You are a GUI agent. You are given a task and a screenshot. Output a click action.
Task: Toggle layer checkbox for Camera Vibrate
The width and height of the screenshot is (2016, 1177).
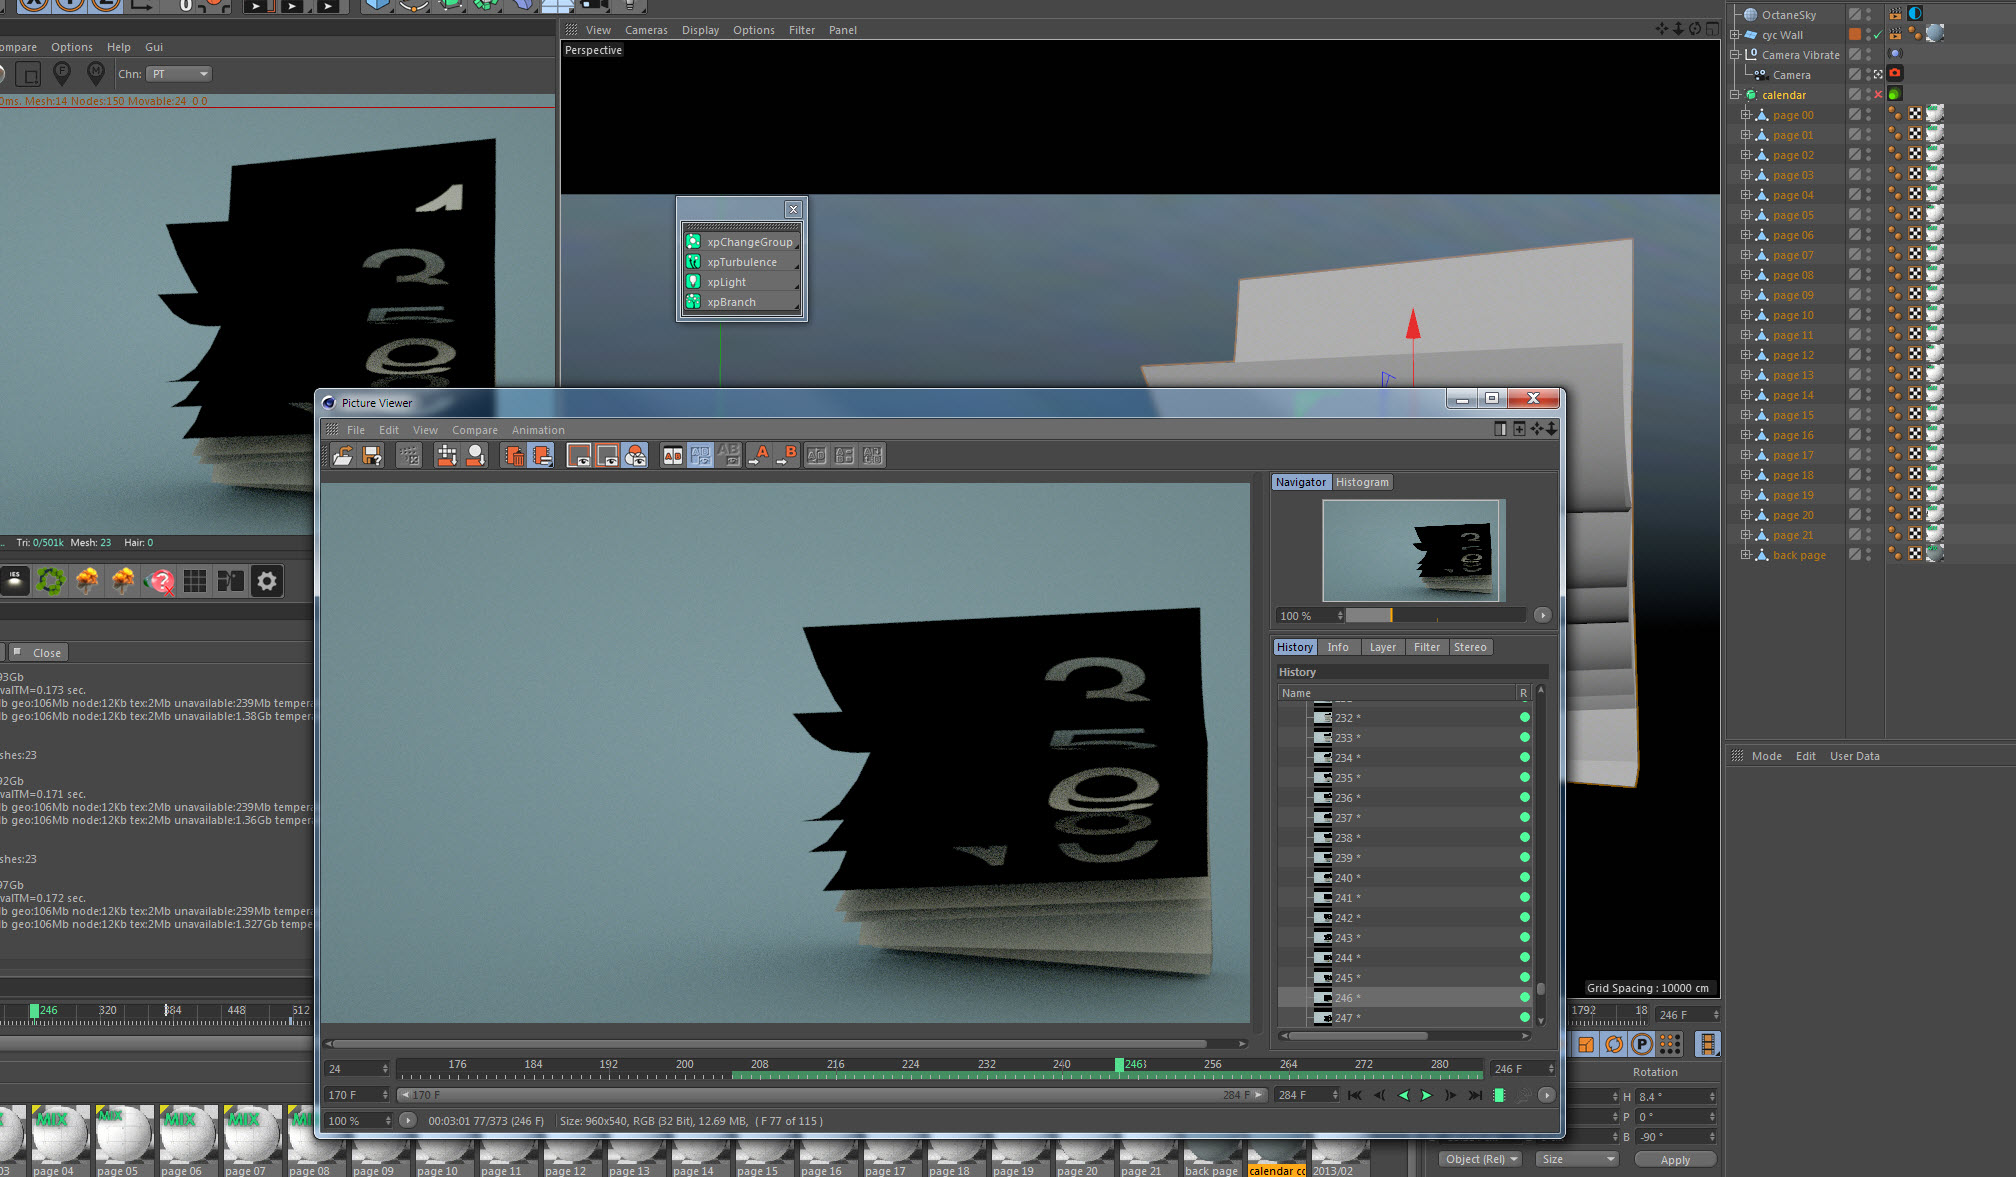tap(1854, 55)
